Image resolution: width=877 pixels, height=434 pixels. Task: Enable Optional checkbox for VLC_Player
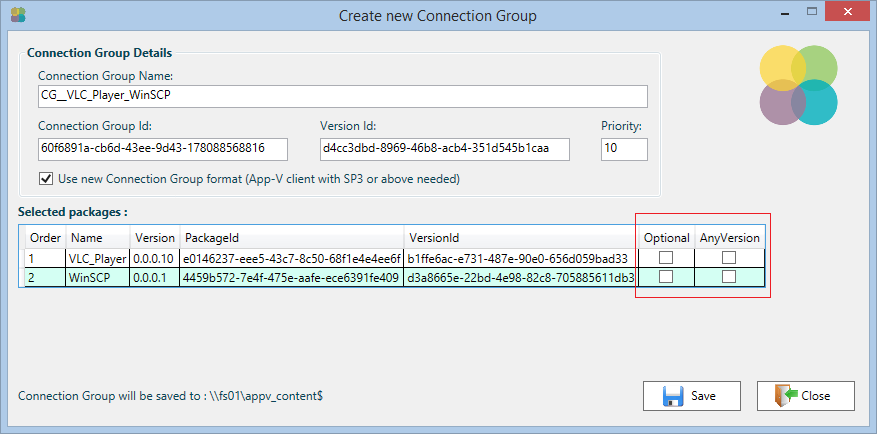(x=666, y=258)
